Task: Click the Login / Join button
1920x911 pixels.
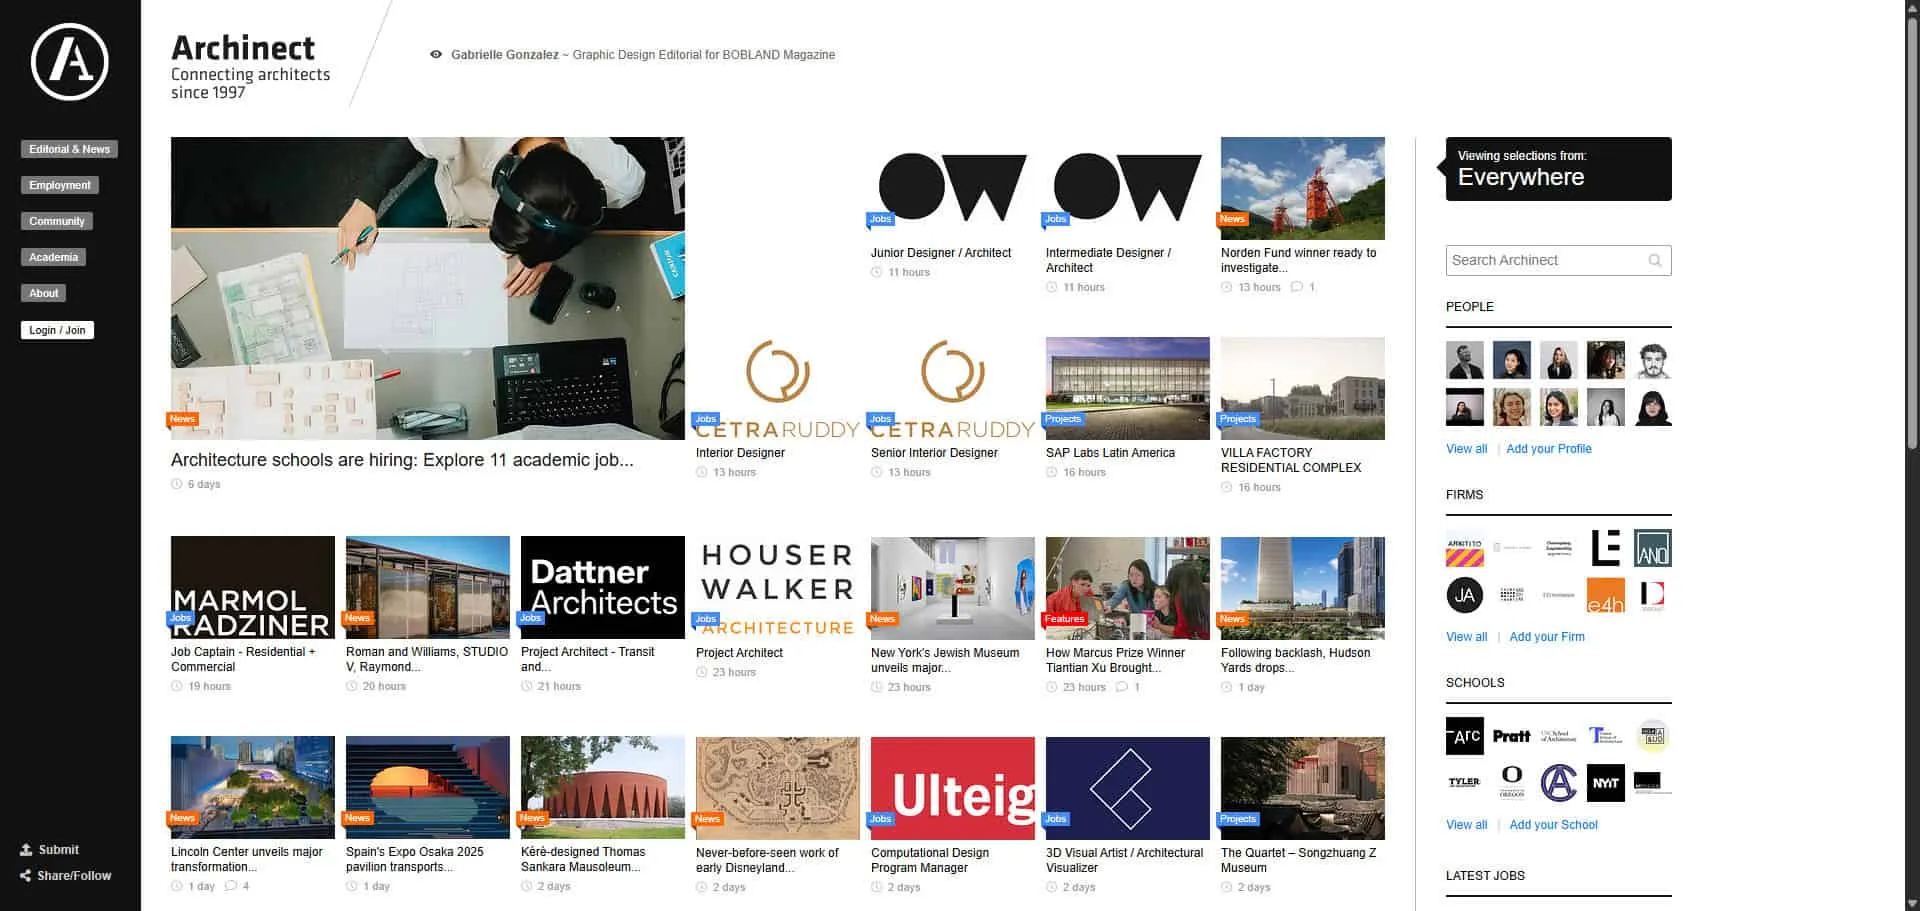Action: 57,330
